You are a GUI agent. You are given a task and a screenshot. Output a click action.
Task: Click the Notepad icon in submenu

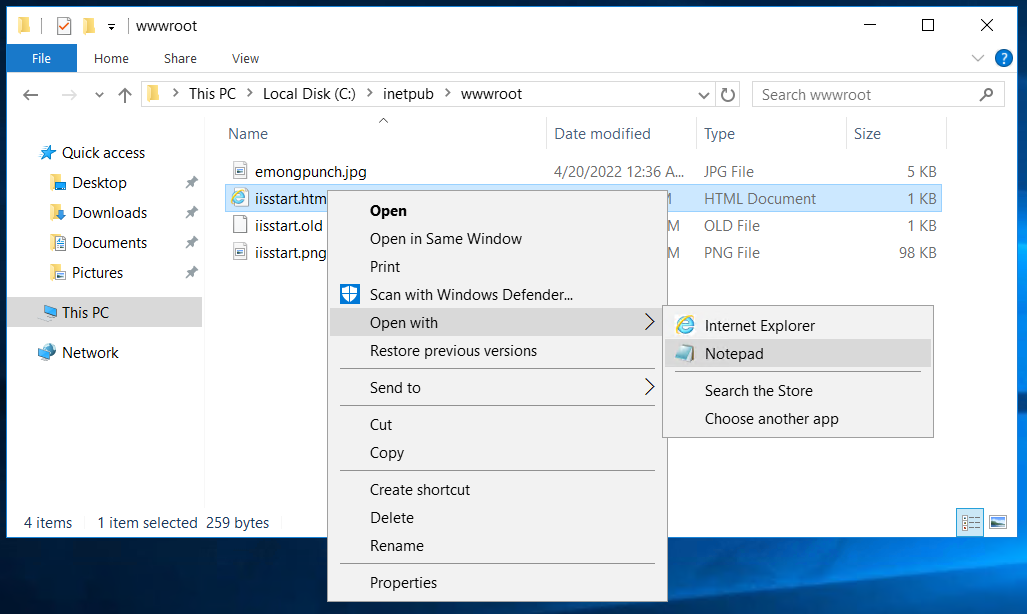pos(685,353)
